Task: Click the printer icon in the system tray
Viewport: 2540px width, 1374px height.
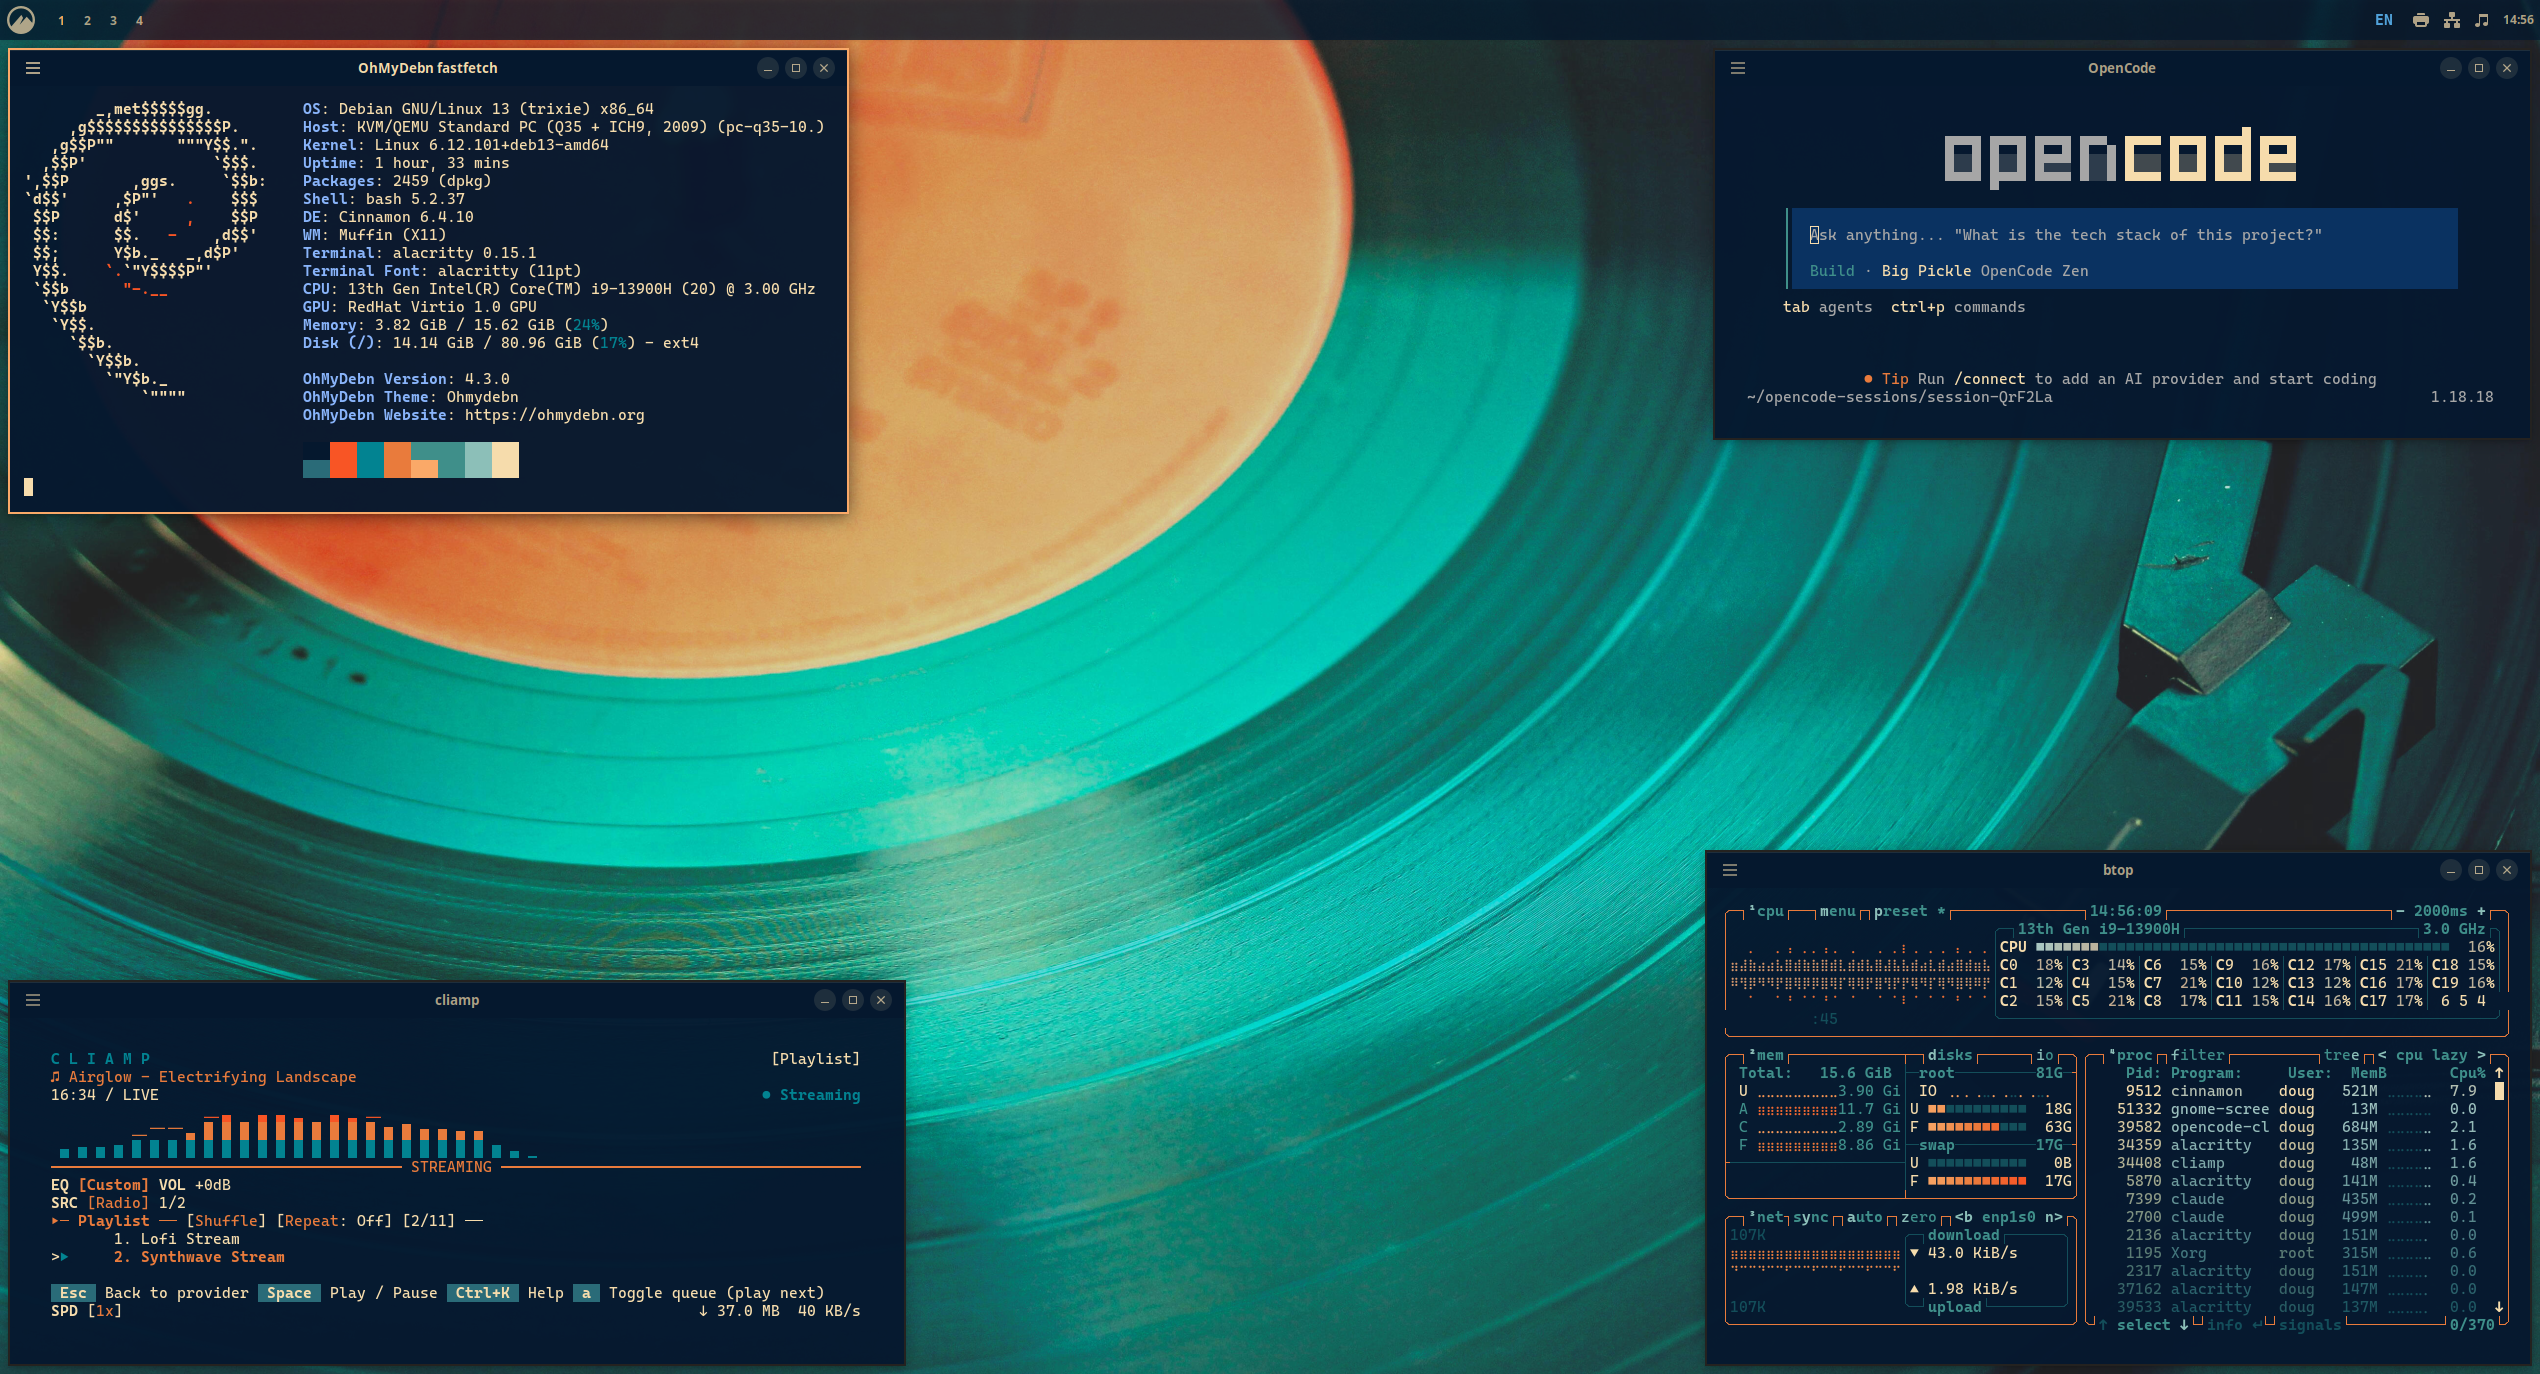Action: [x=2420, y=20]
